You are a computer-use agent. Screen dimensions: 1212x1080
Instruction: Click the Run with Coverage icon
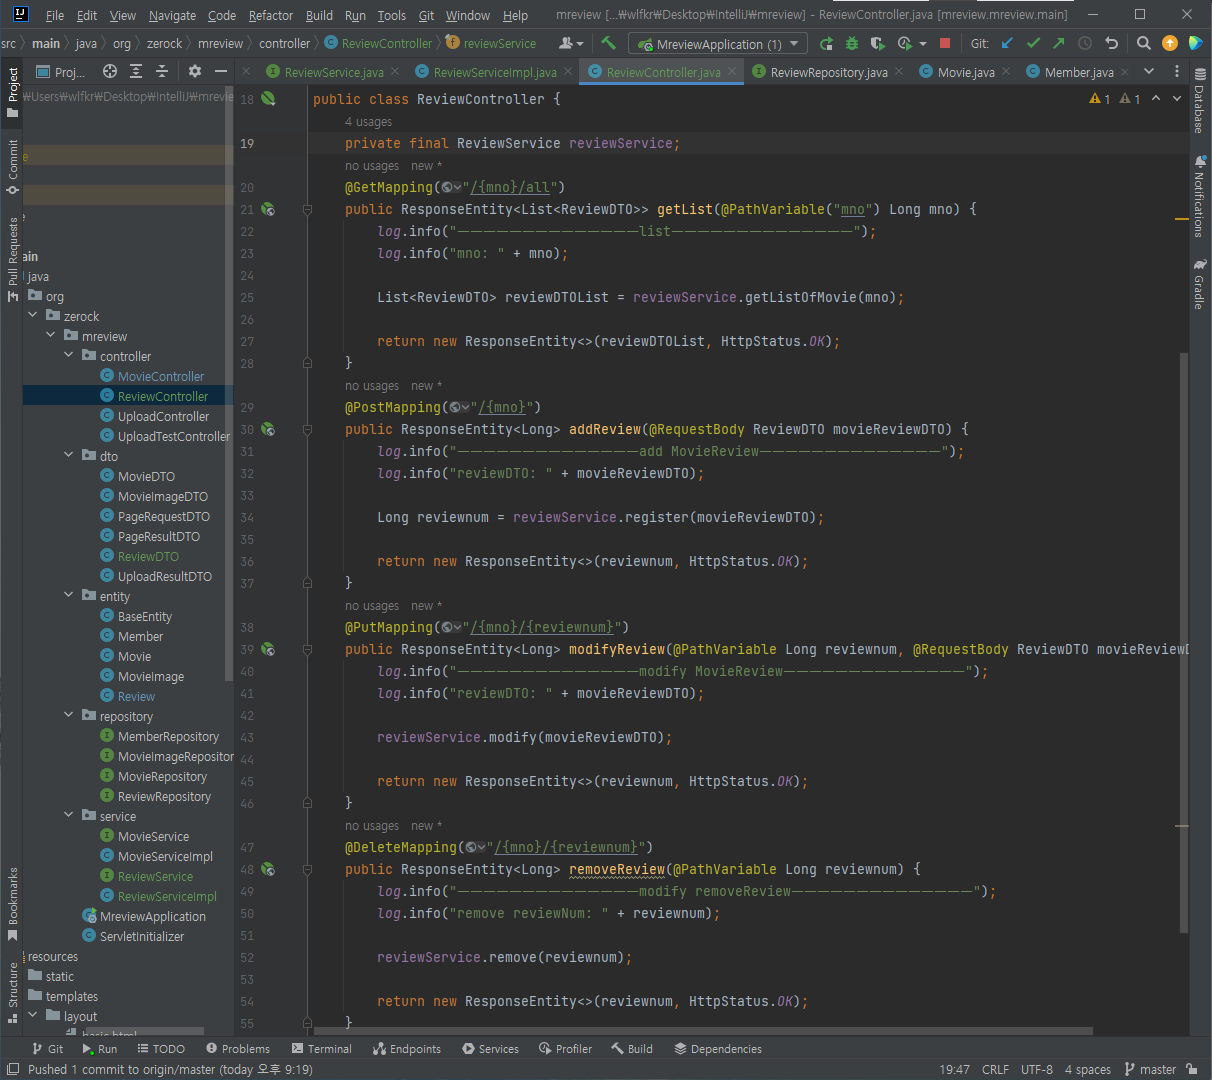[x=877, y=43]
